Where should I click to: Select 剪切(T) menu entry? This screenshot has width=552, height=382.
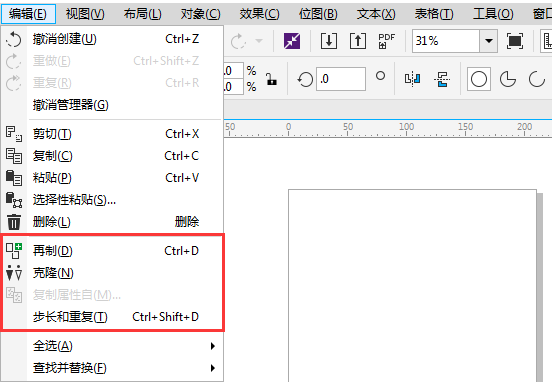click(112, 134)
